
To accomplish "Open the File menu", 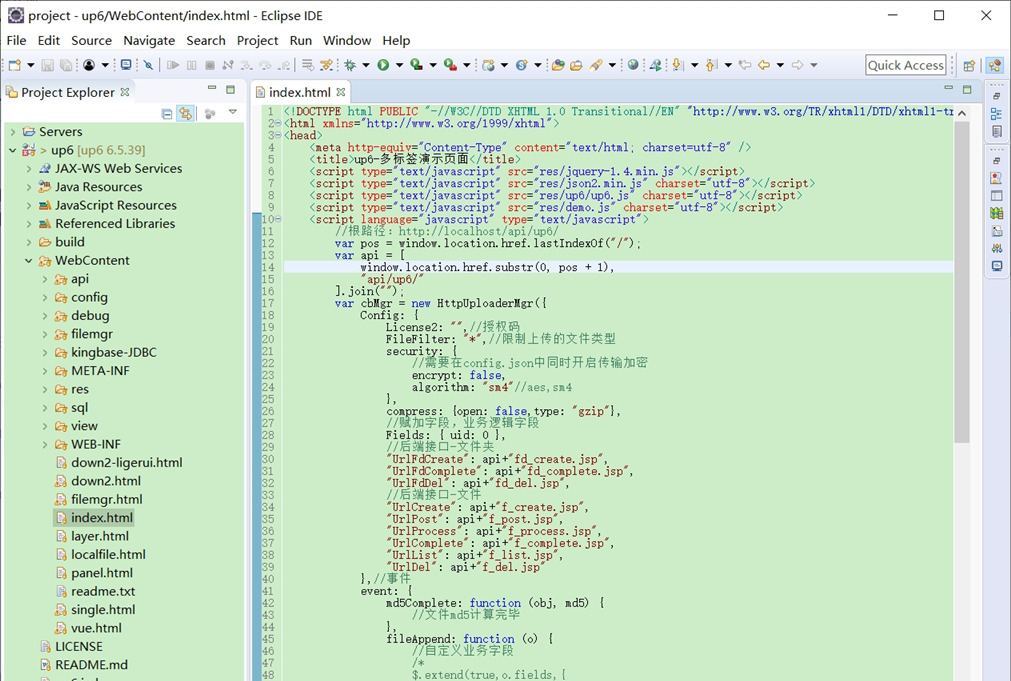I will tap(16, 40).
